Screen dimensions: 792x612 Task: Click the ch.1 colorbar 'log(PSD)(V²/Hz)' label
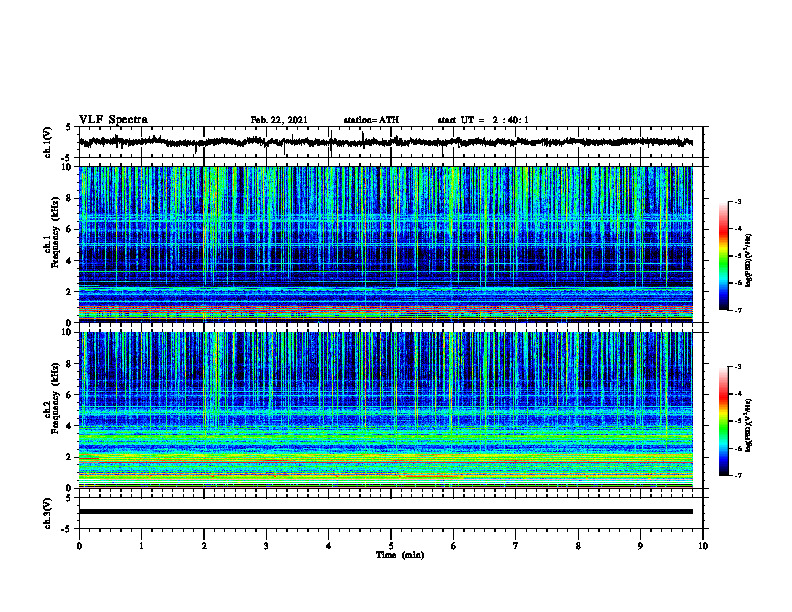click(749, 260)
